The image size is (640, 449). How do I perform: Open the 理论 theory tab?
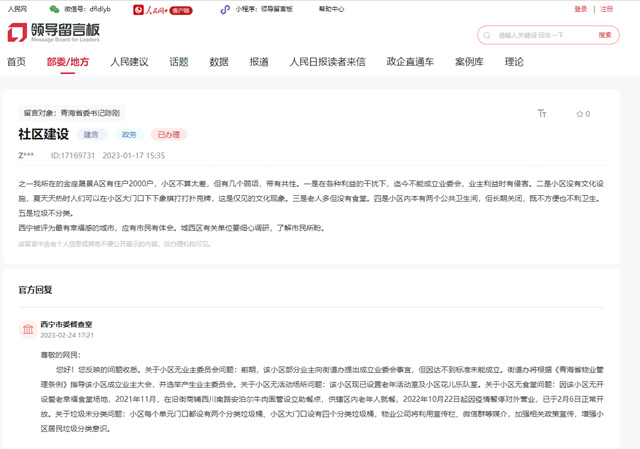coord(514,62)
